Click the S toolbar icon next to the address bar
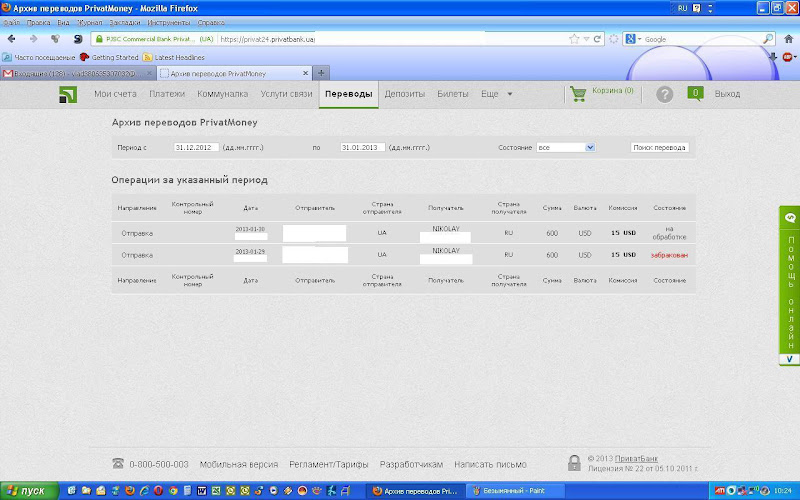 click(78, 39)
